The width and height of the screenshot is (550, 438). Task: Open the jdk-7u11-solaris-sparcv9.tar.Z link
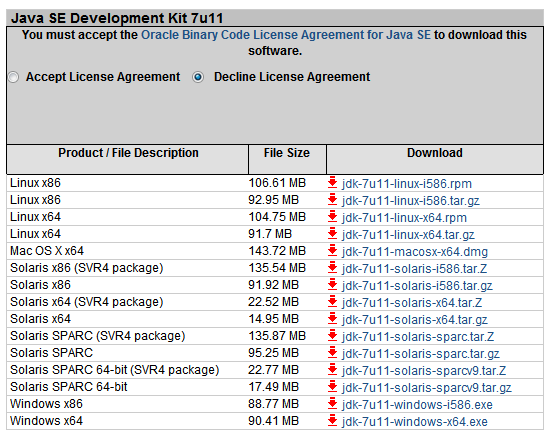pyautogui.click(x=424, y=371)
